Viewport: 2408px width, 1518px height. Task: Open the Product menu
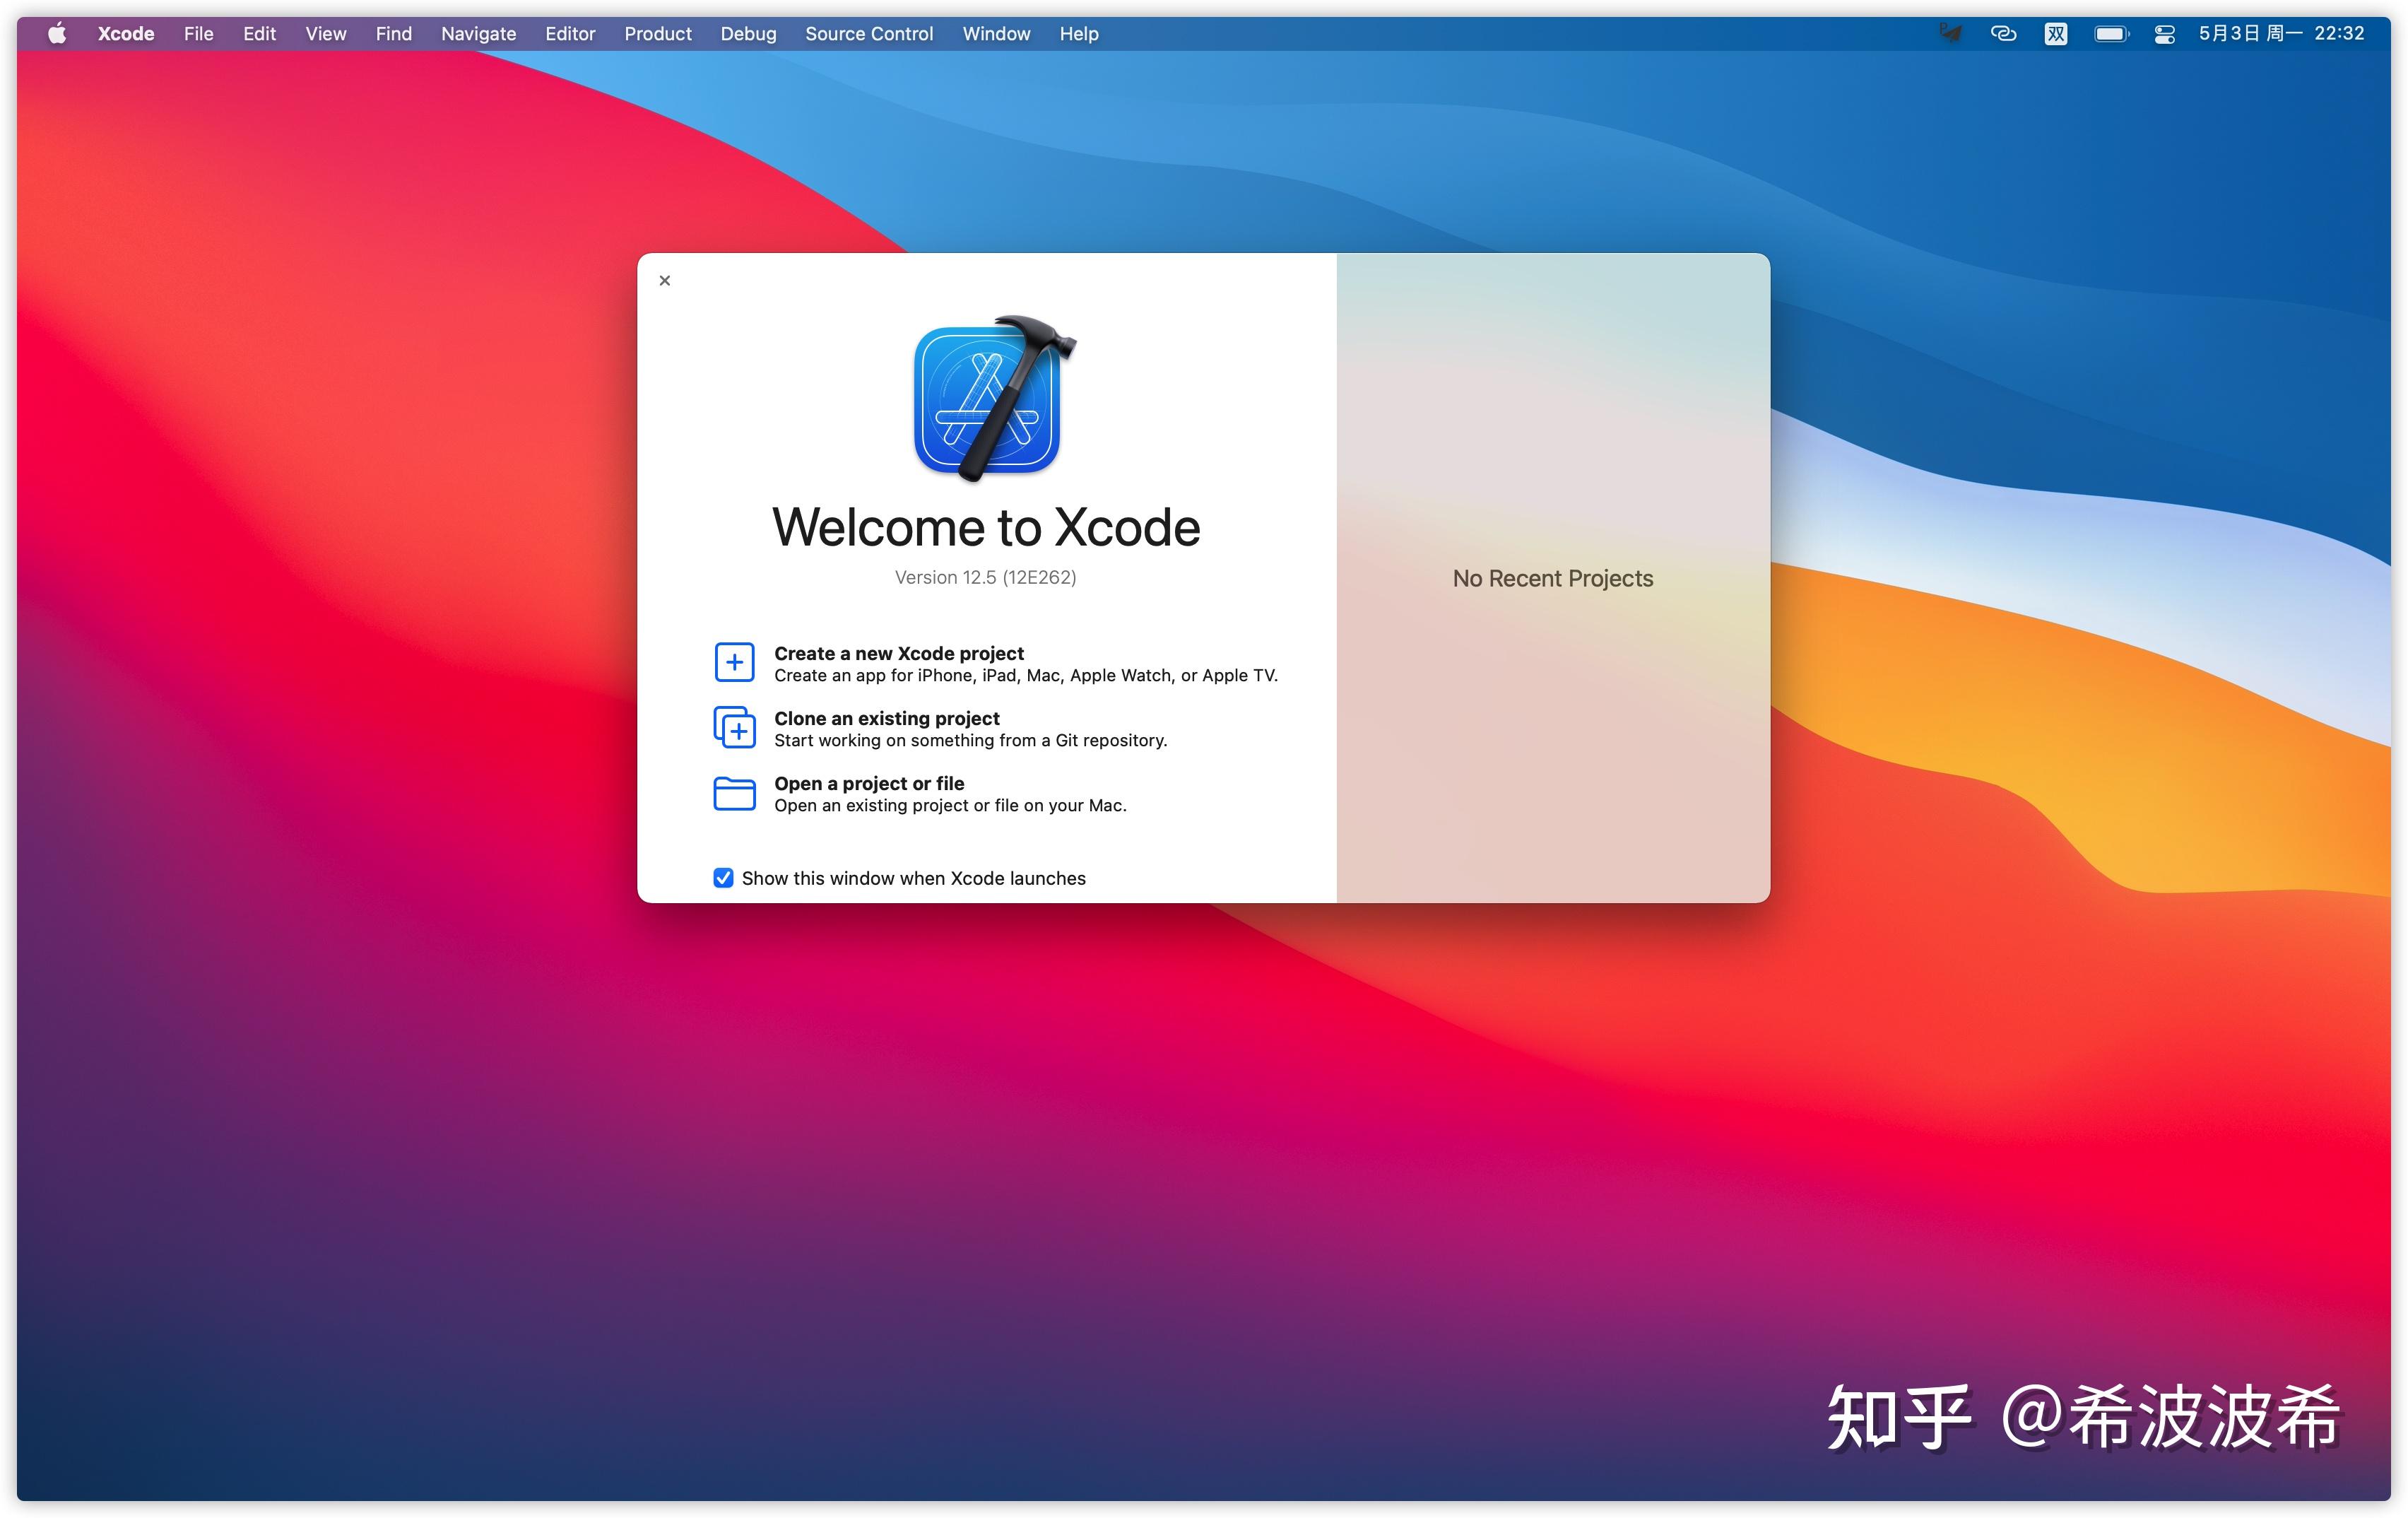pos(657,33)
